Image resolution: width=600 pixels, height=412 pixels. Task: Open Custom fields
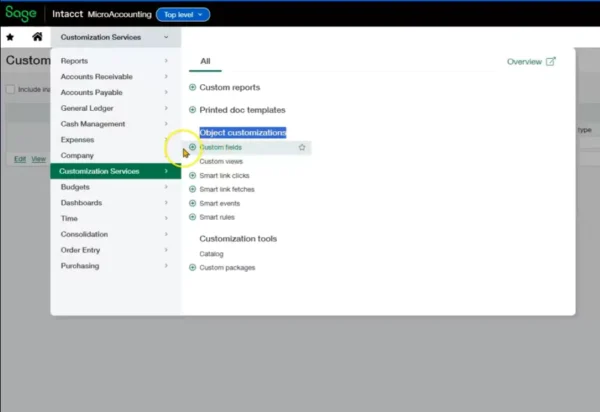coord(220,147)
